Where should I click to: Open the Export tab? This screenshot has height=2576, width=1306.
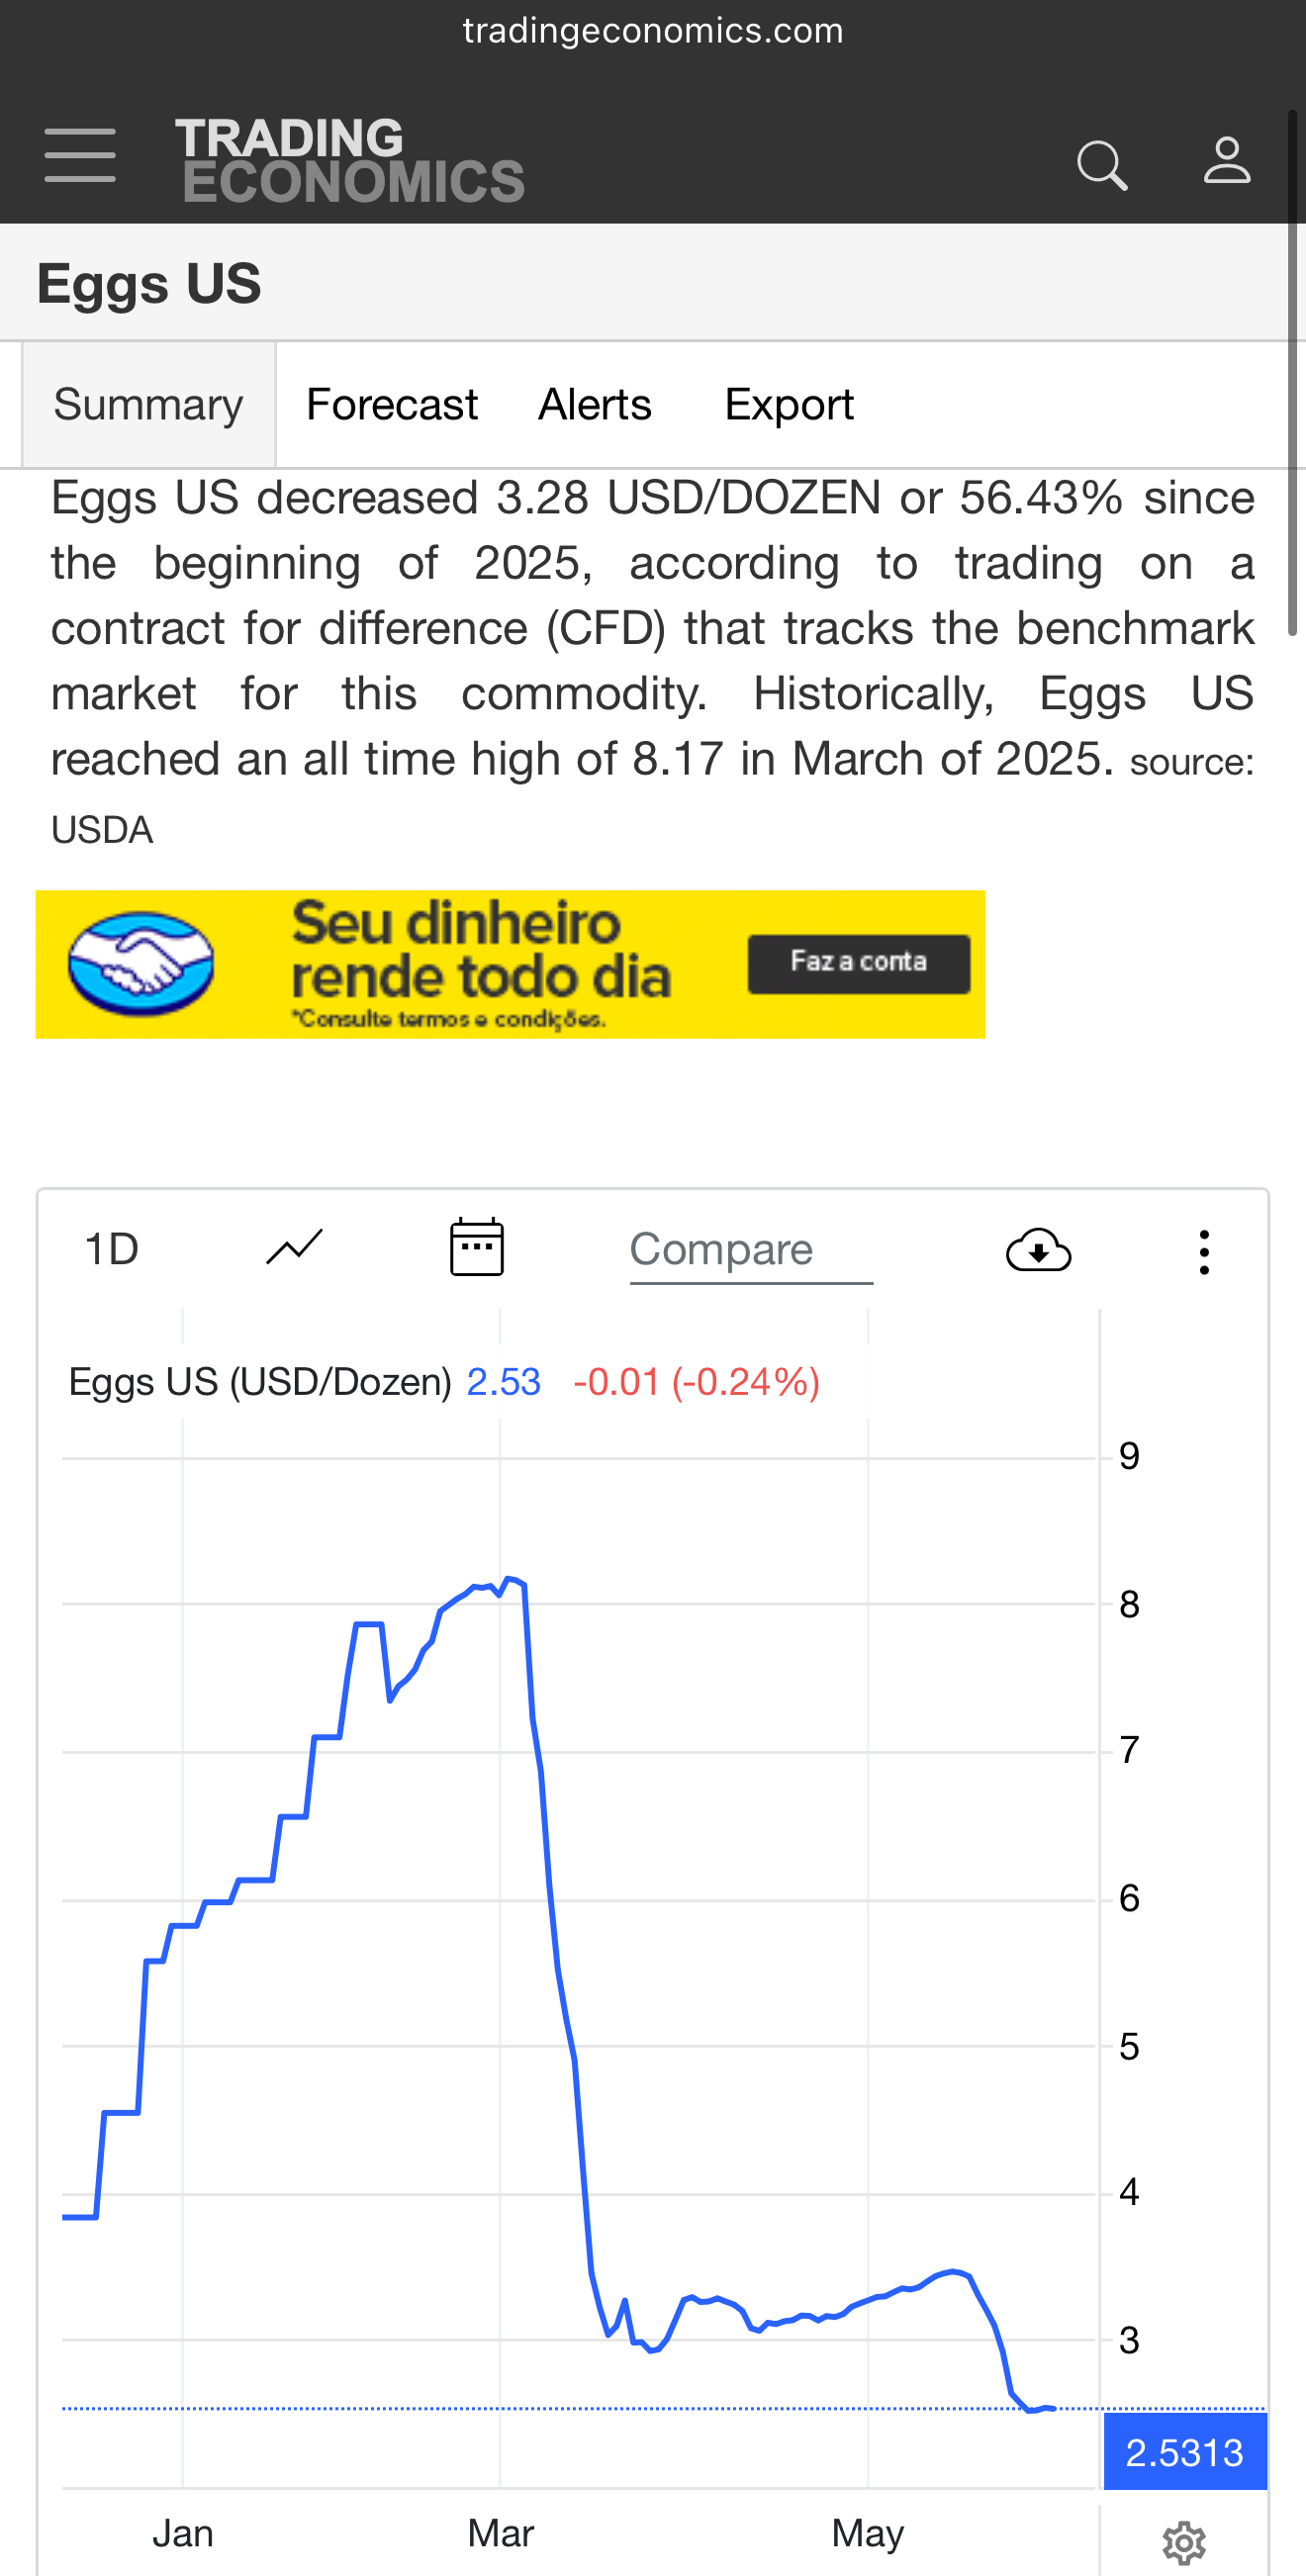(x=789, y=405)
